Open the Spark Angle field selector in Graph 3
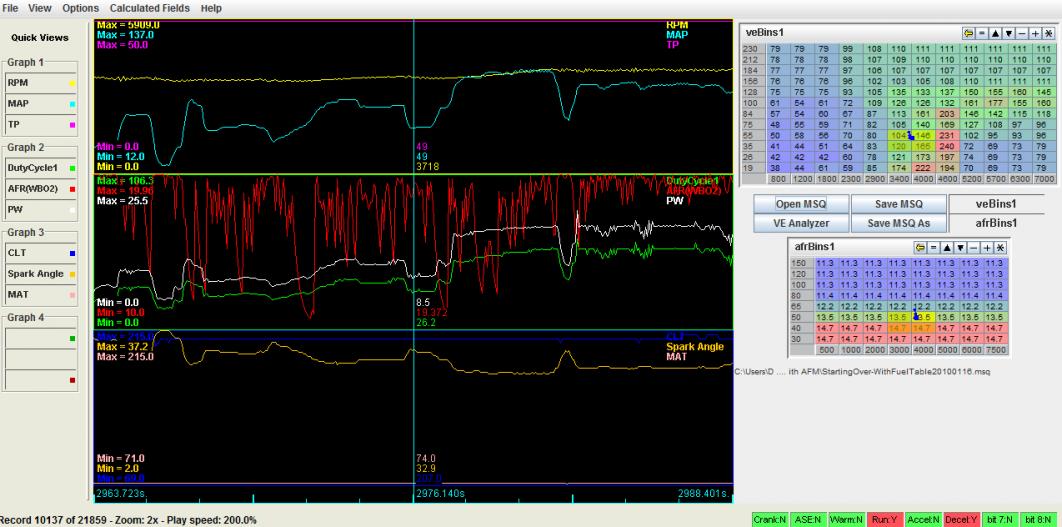The height and width of the screenshot is (527, 1062). pyautogui.click(x=40, y=273)
